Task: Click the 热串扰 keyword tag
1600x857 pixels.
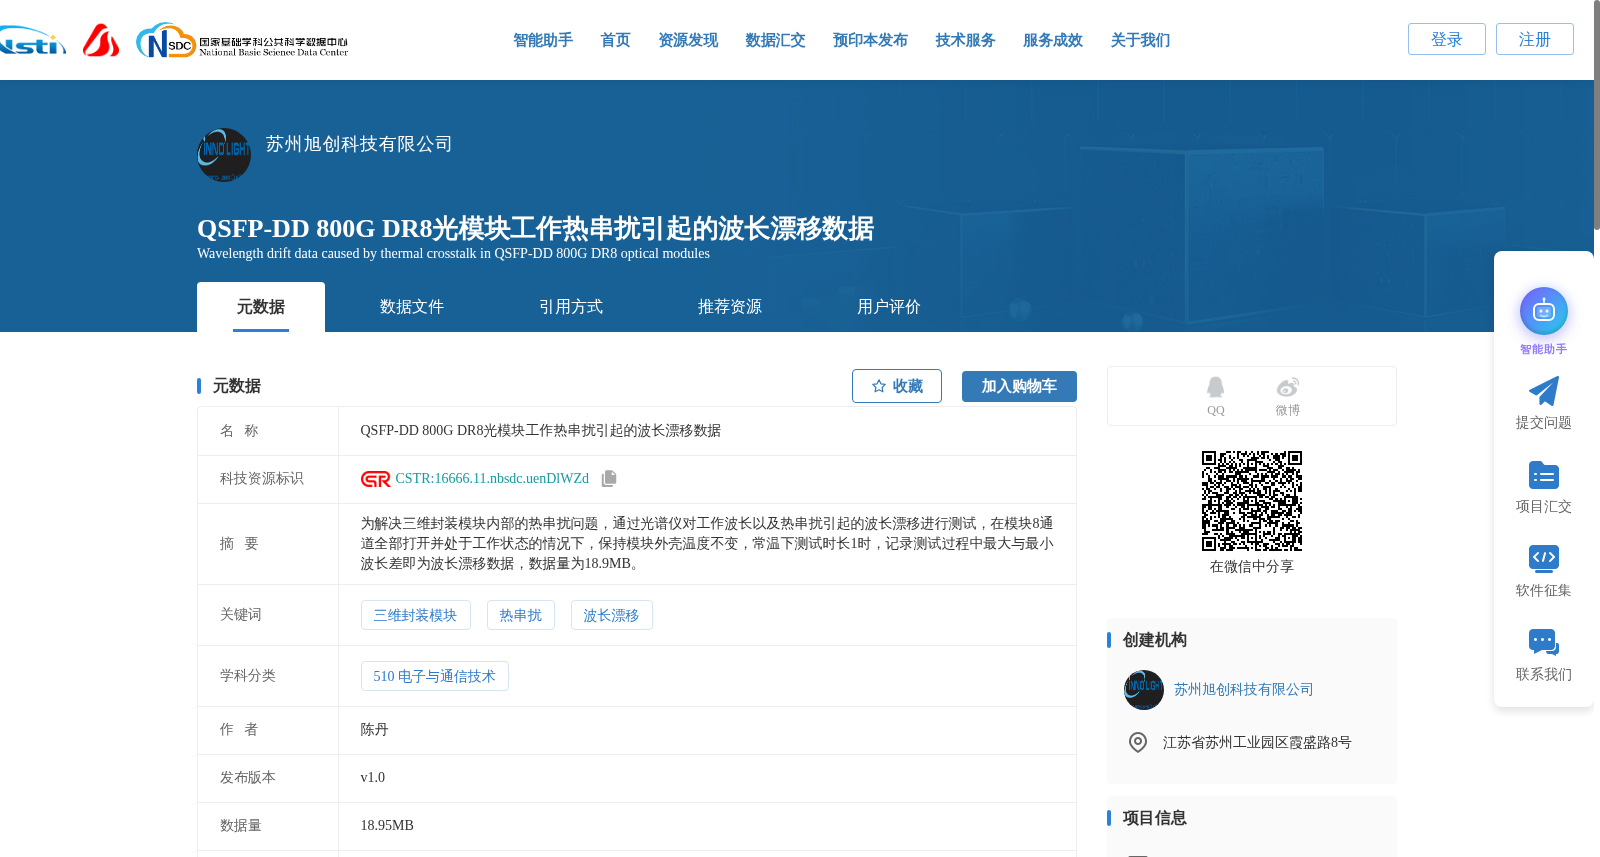Action: coord(520,615)
